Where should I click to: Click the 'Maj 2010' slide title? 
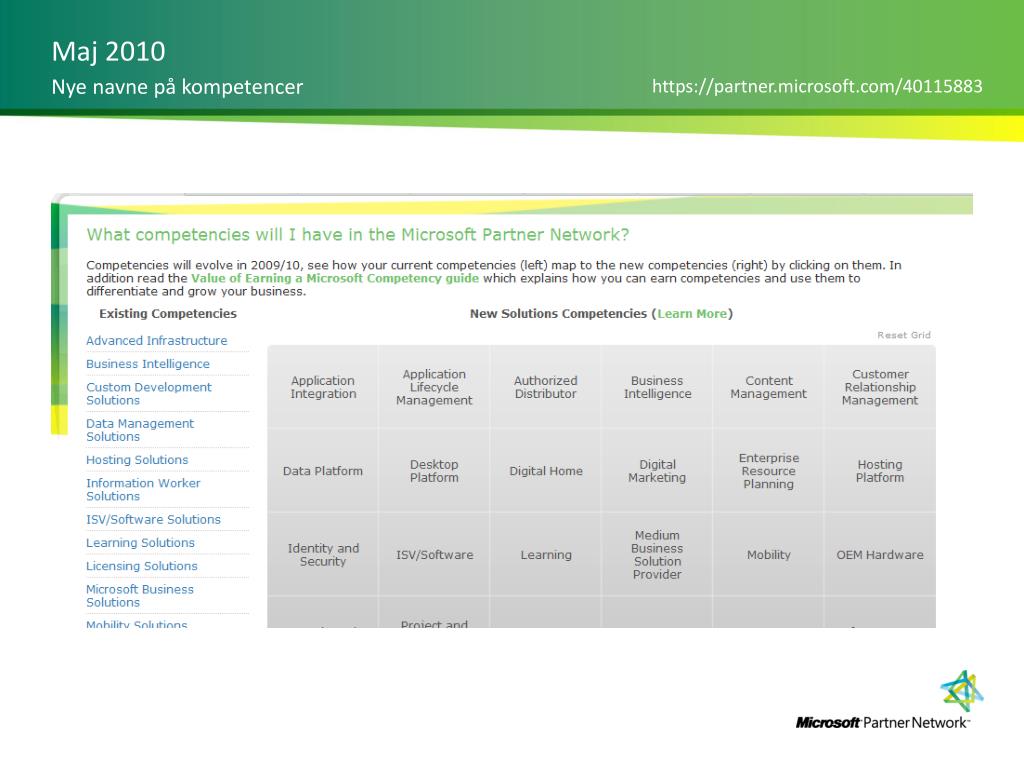click(x=108, y=52)
